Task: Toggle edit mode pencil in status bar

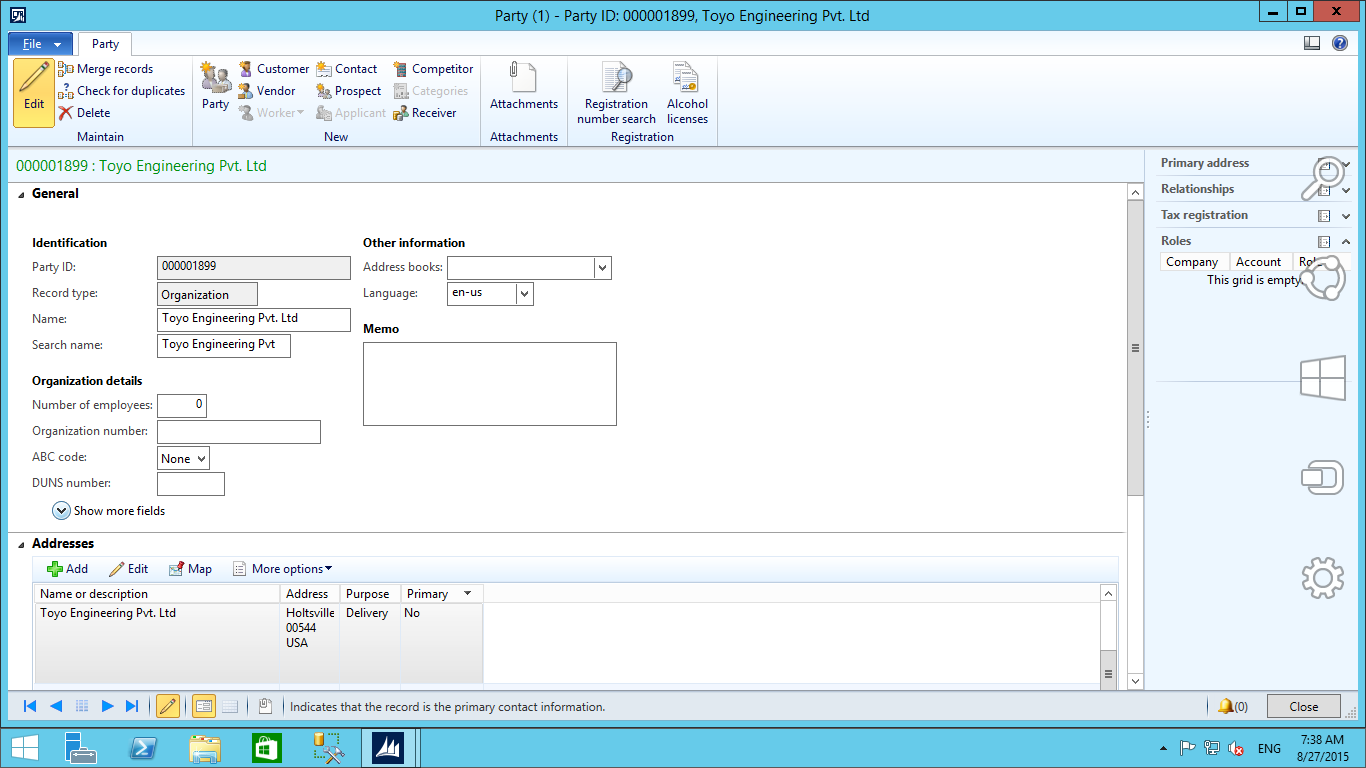Action: pyautogui.click(x=168, y=706)
